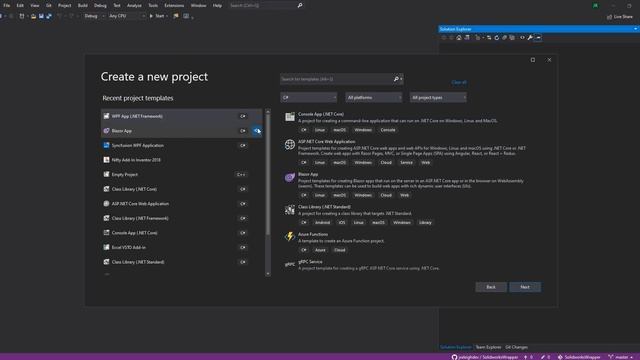Select the gRPC Service template title
The width and height of the screenshot is (640, 360).
[310, 262]
